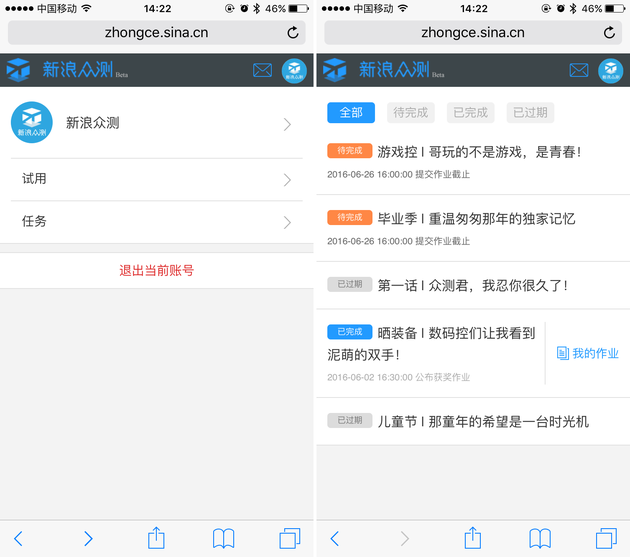This screenshot has height=557, width=630.
Task: Open task 儿童节 | 那童年的希望是一台时光机
Action: click(483, 421)
